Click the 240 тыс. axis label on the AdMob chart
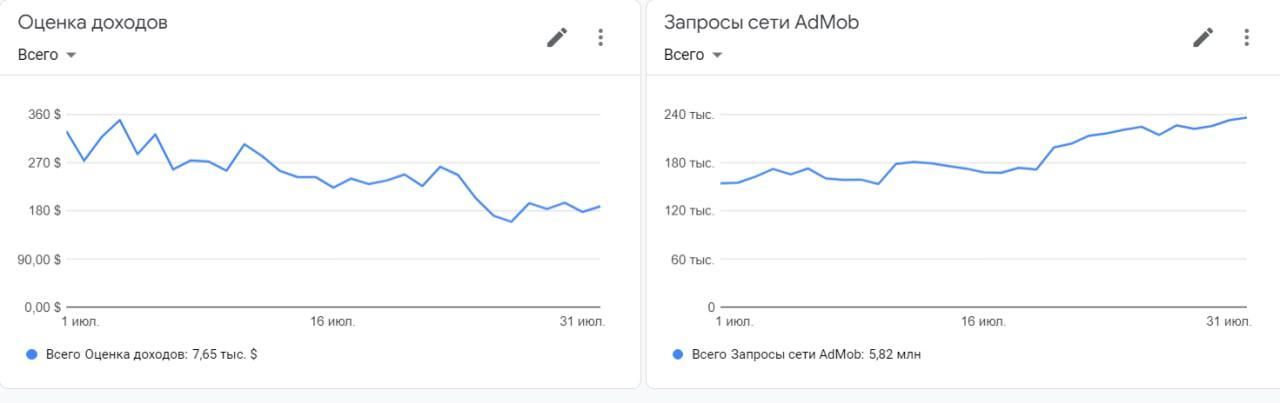1280x403 pixels. click(690, 115)
